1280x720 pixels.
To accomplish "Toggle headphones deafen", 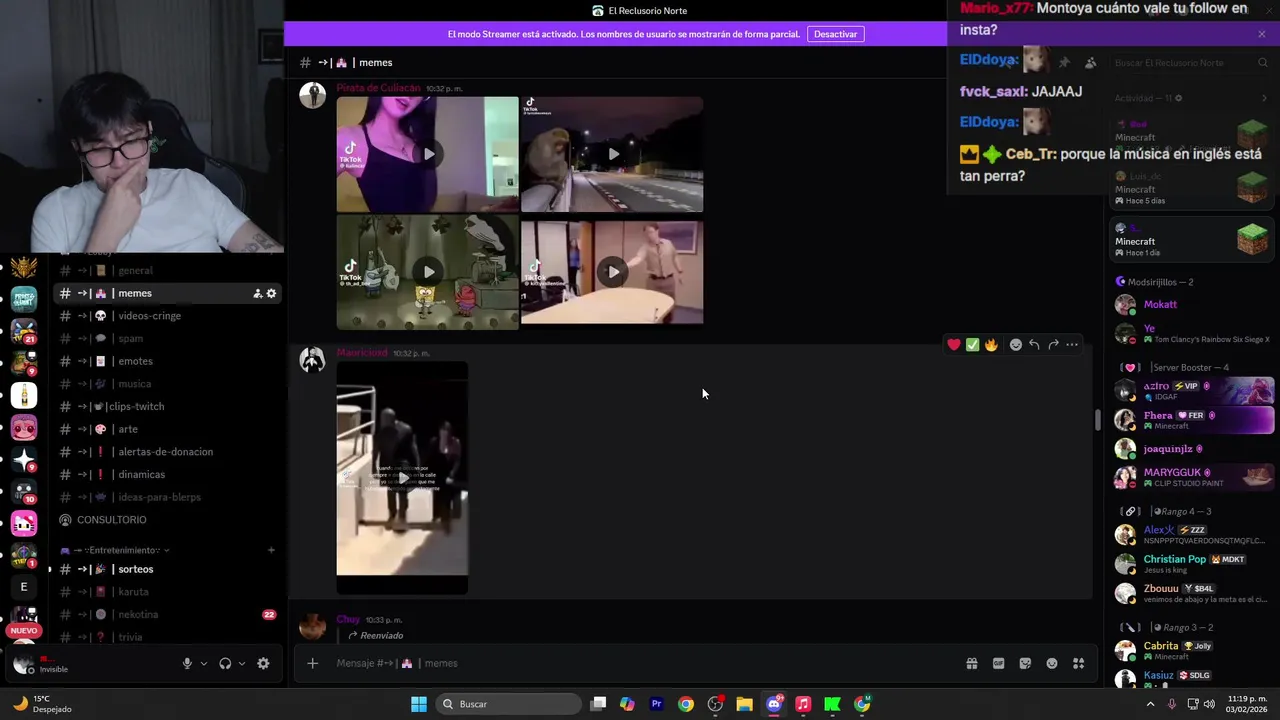I will pos(225,663).
